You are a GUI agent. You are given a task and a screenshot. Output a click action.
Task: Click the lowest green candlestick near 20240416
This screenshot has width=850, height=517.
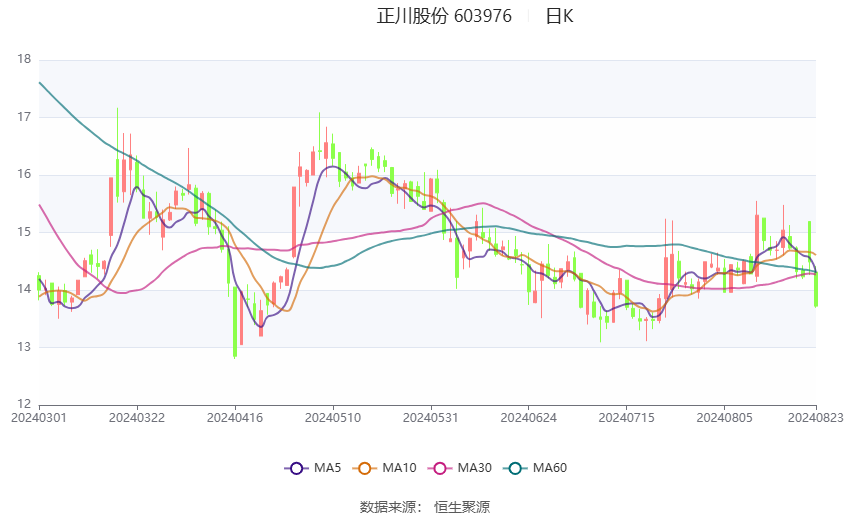coord(235,322)
